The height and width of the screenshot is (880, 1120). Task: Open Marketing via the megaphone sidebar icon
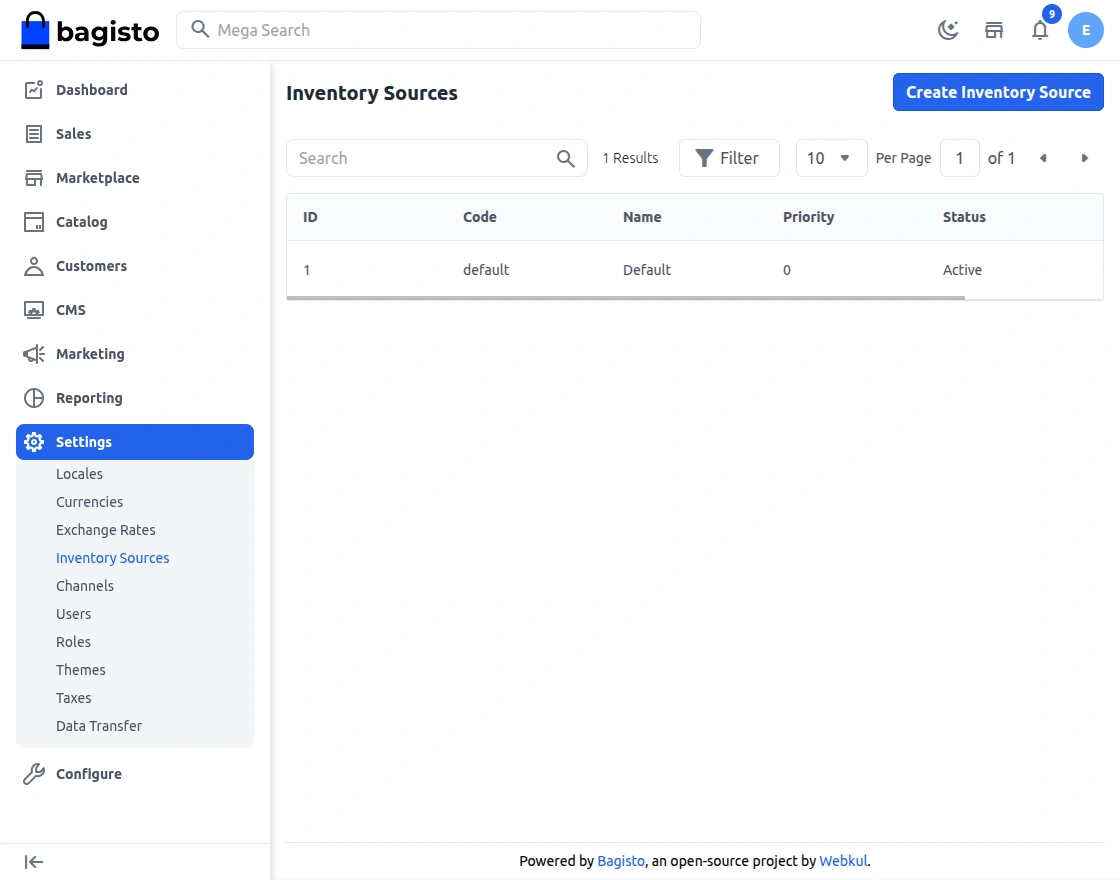pyautogui.click(x=34, y=353)
